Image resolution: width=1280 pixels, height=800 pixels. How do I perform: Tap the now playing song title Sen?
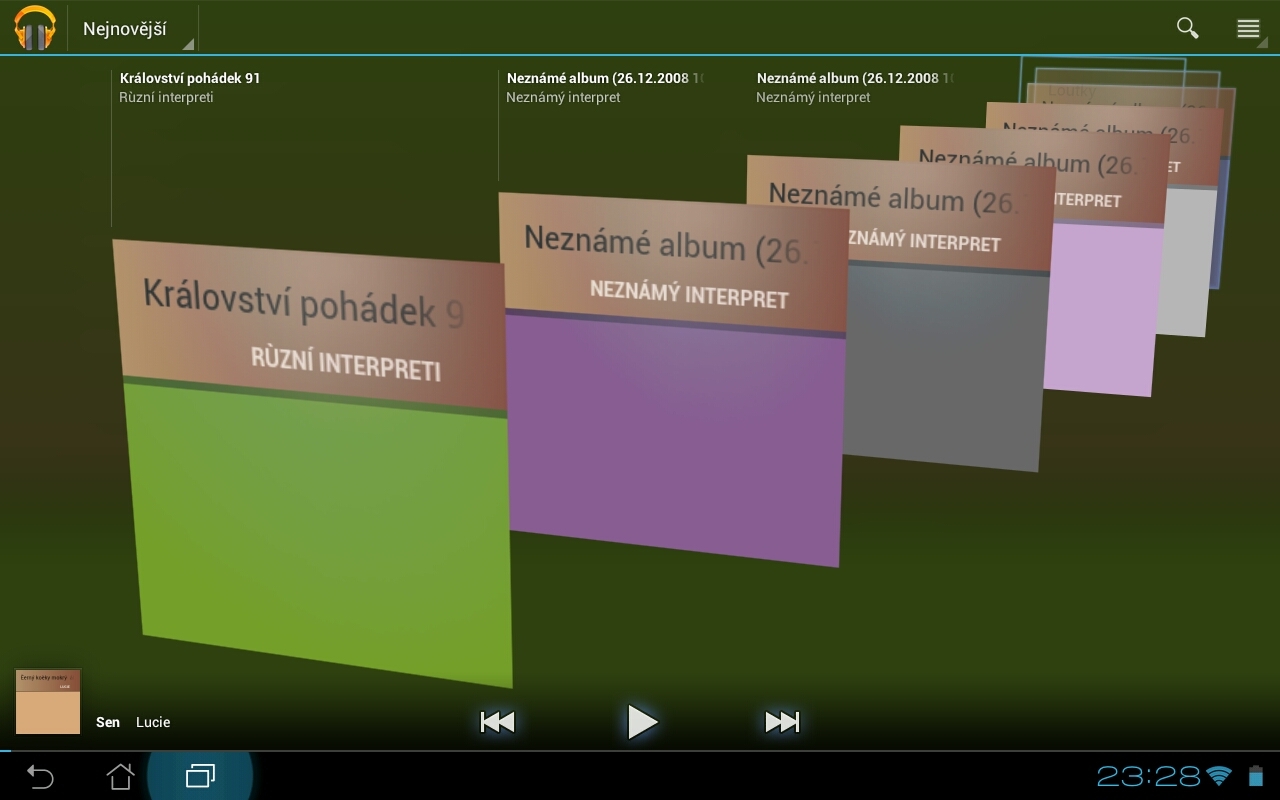108,722
